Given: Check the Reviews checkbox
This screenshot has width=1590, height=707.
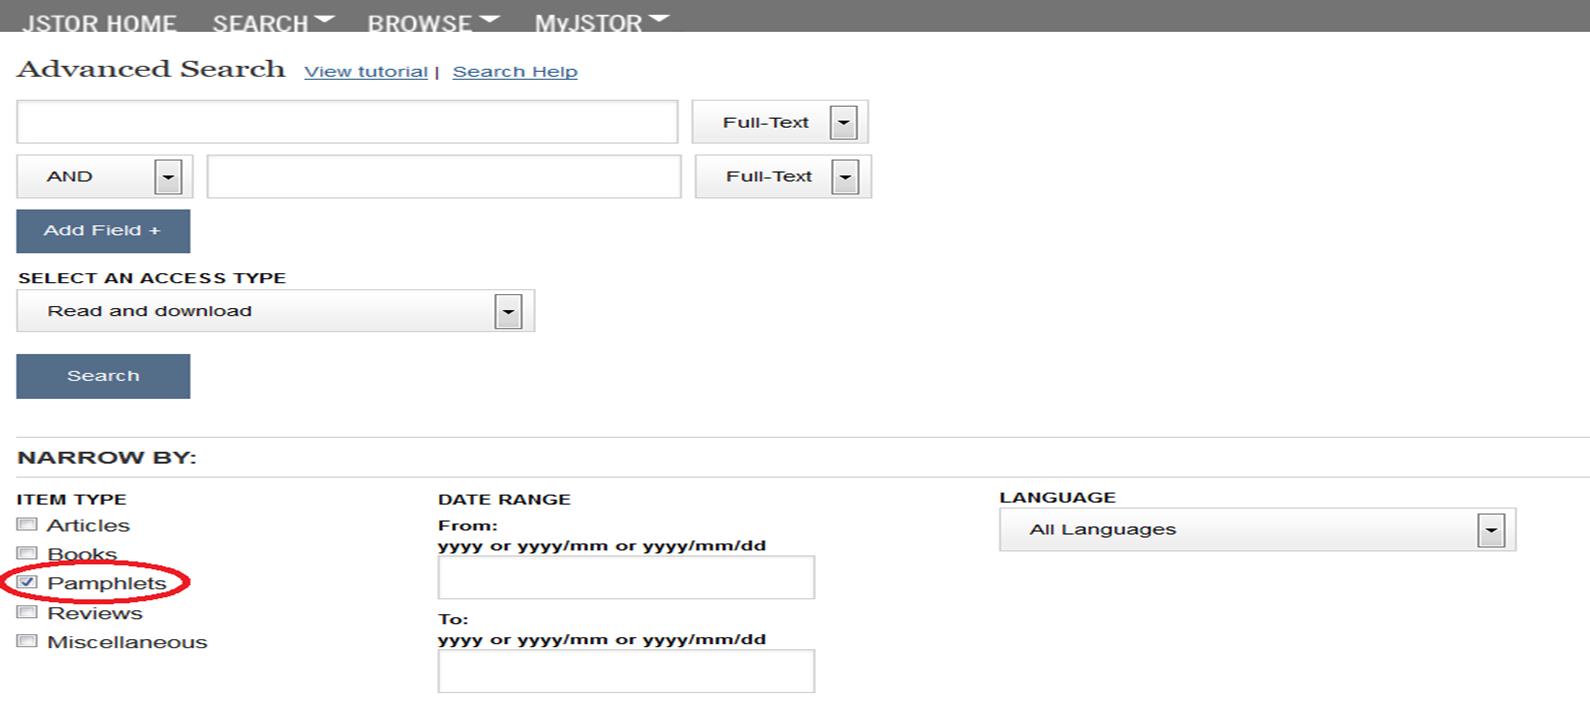Looking at the screenshot, I should (x=27, y=612).
